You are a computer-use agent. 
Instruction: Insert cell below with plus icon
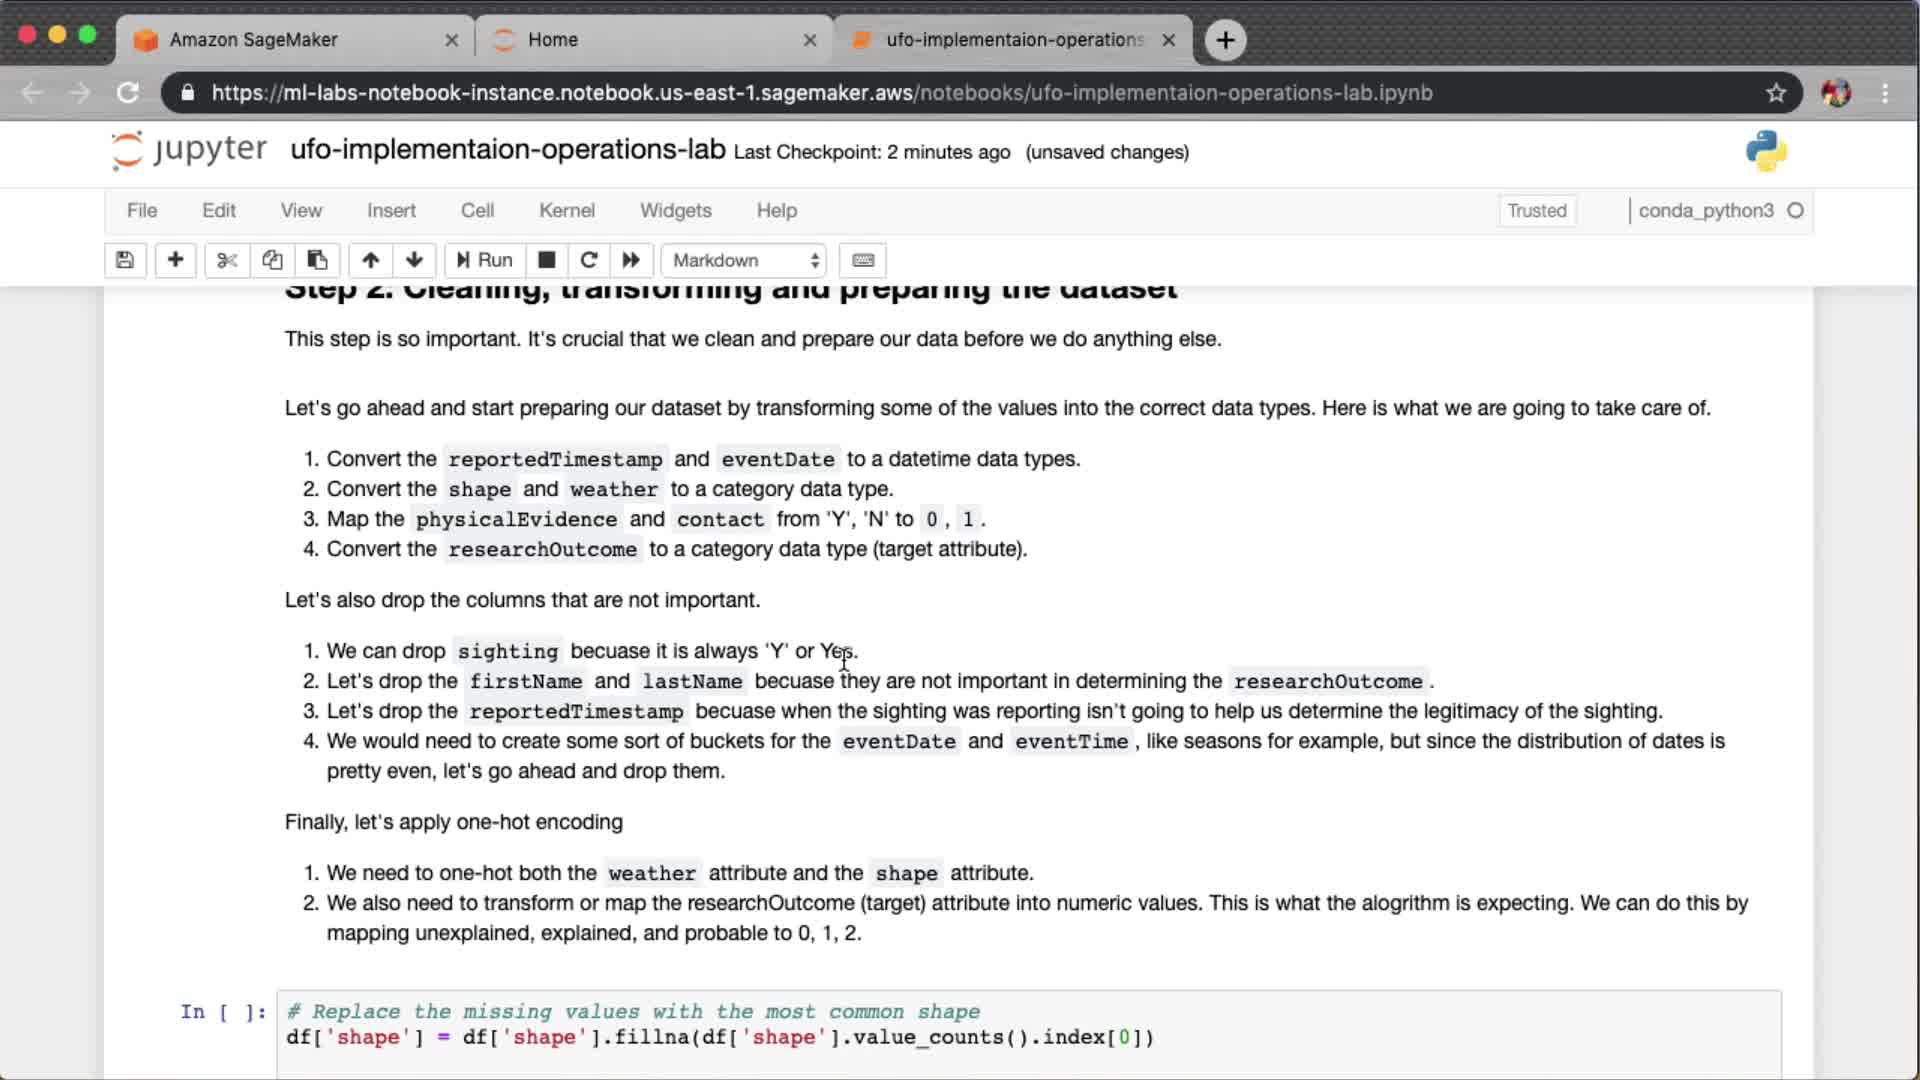pos(175,260)
